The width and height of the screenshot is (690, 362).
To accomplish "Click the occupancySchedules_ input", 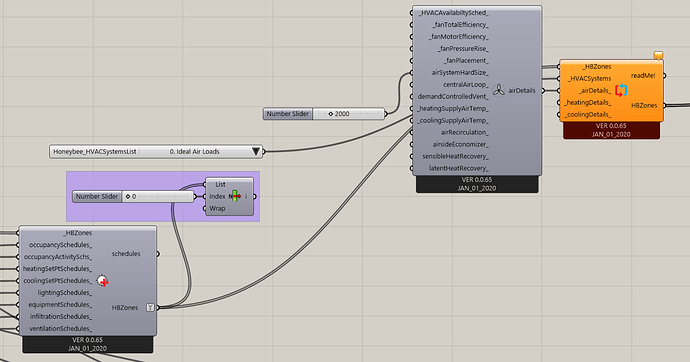I will tap(61, 245).
